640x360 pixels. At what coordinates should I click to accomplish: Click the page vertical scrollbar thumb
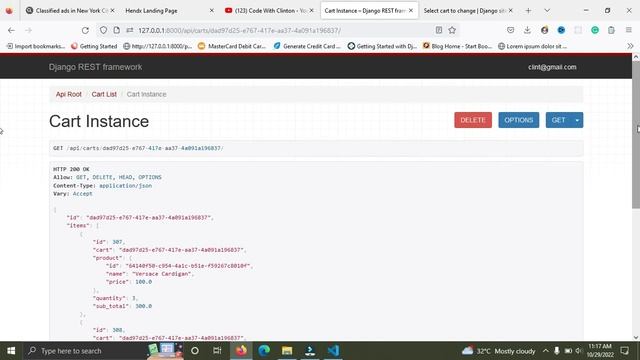point(636,134)
